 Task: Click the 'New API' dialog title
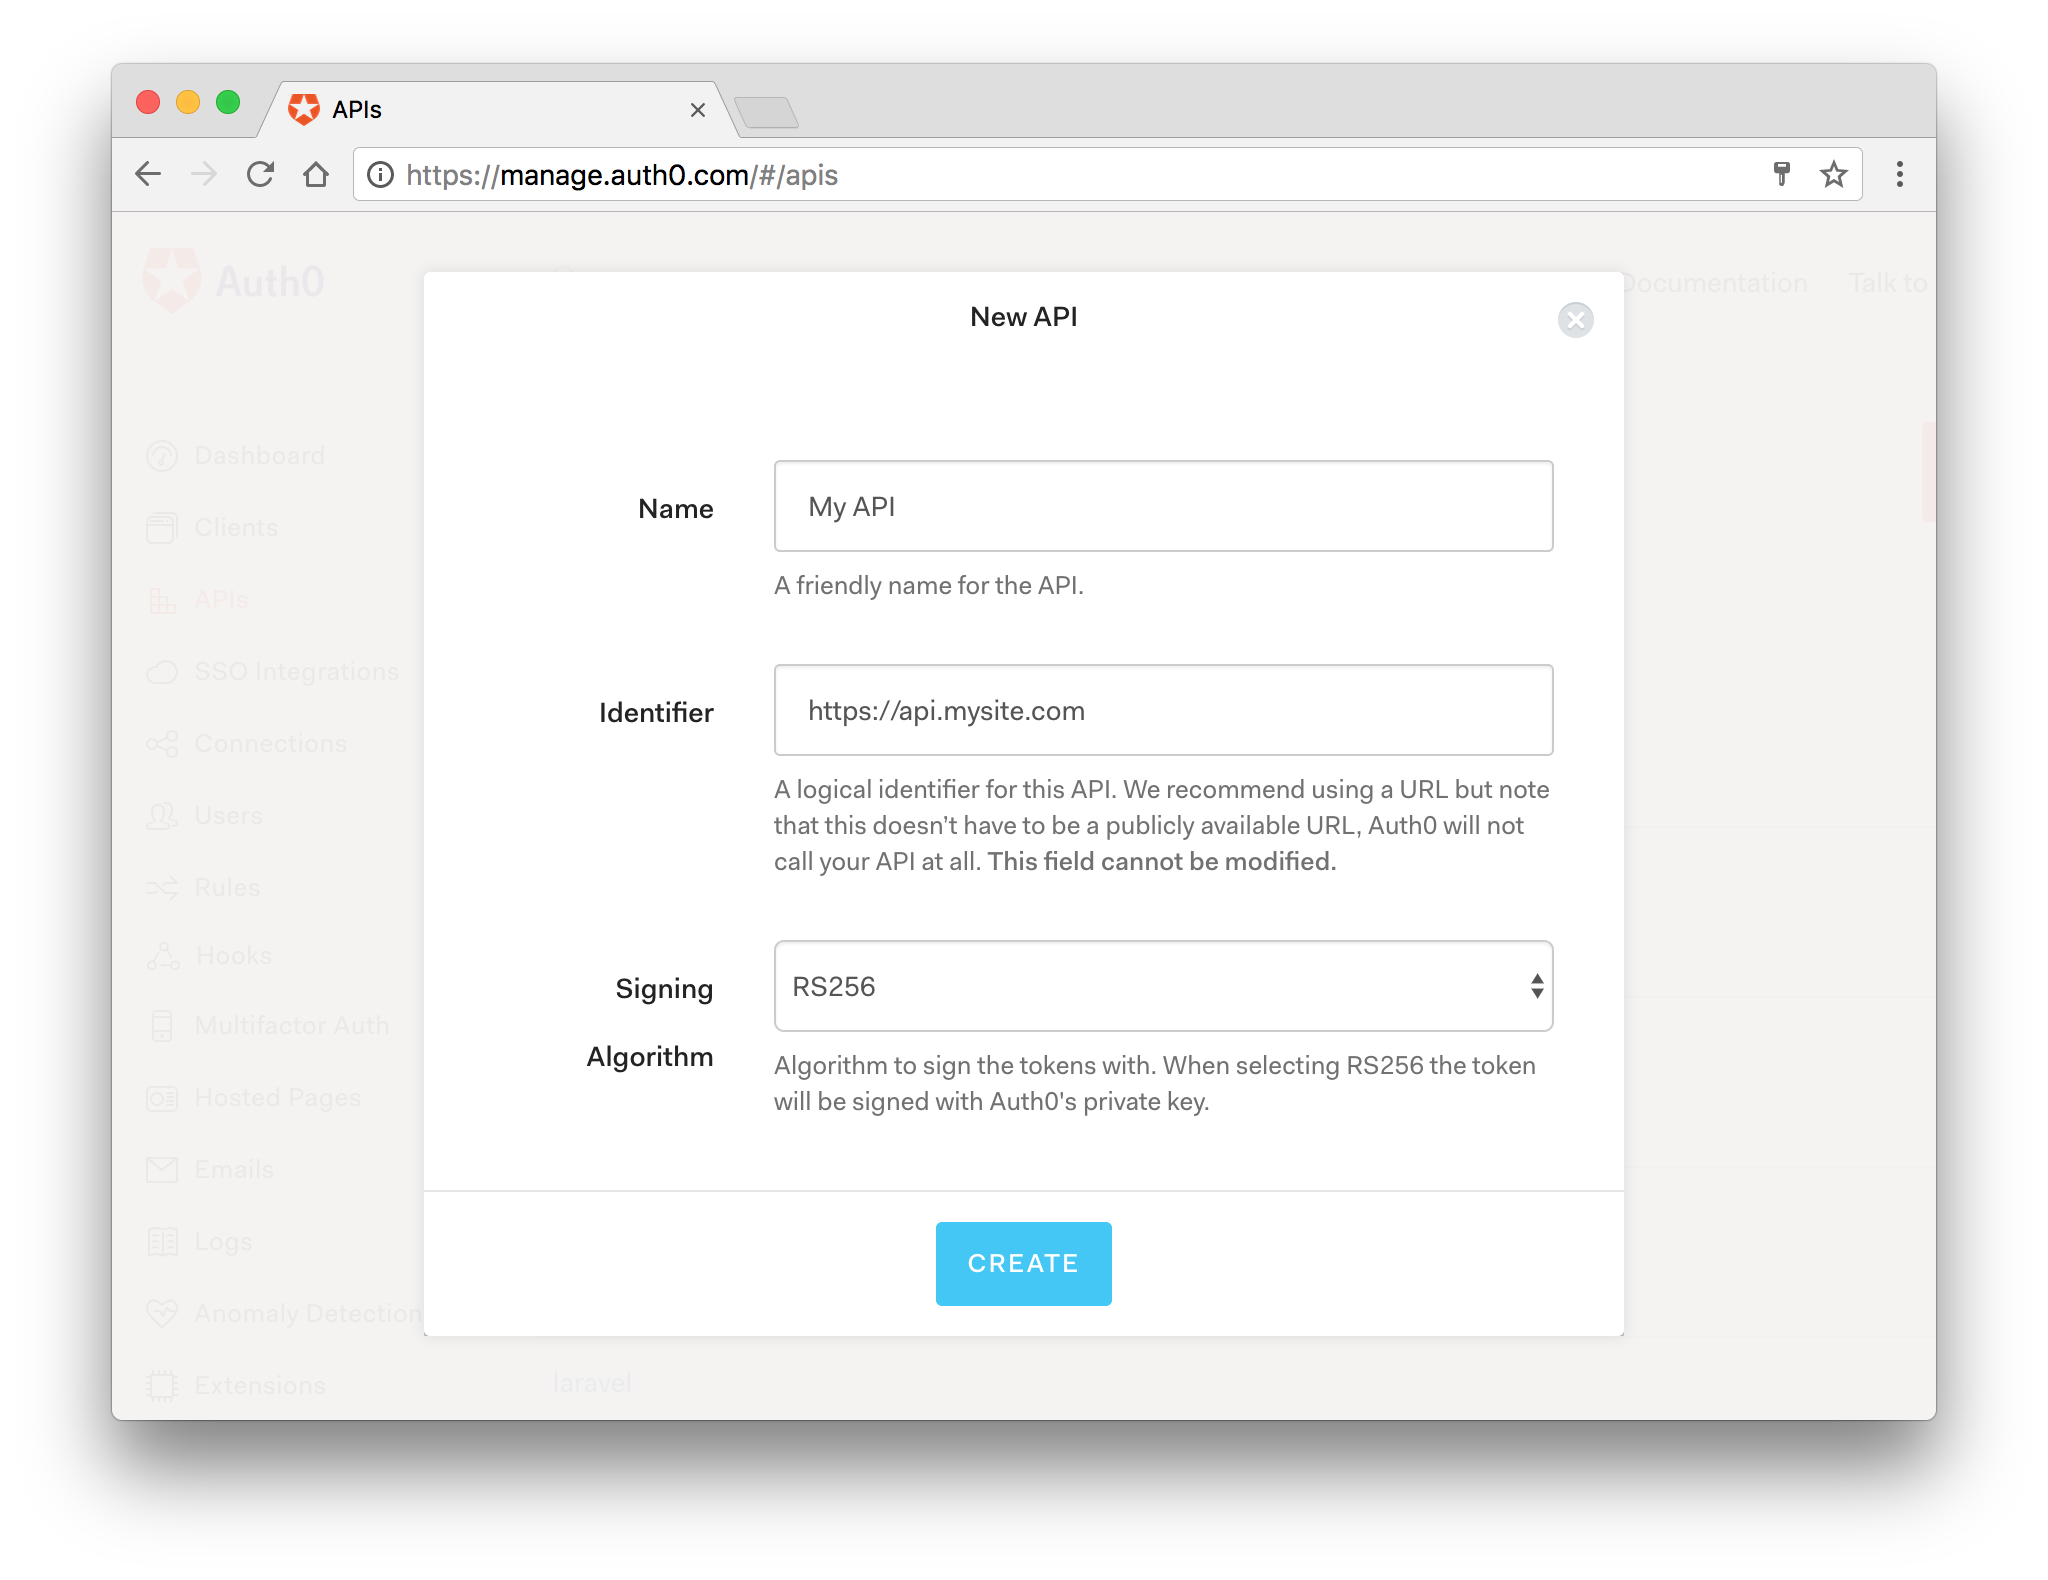1023,317
